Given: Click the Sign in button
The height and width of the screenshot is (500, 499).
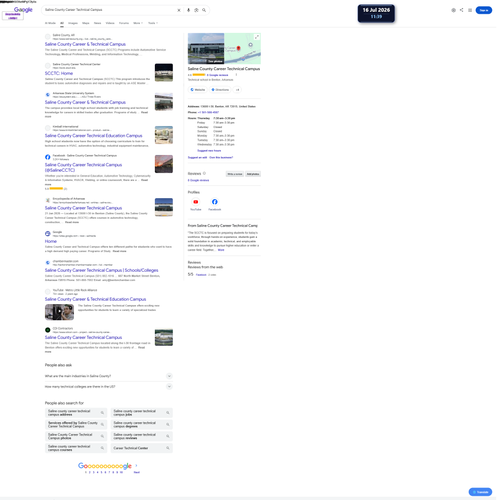Looking at the screenshot, I should 483,10.
